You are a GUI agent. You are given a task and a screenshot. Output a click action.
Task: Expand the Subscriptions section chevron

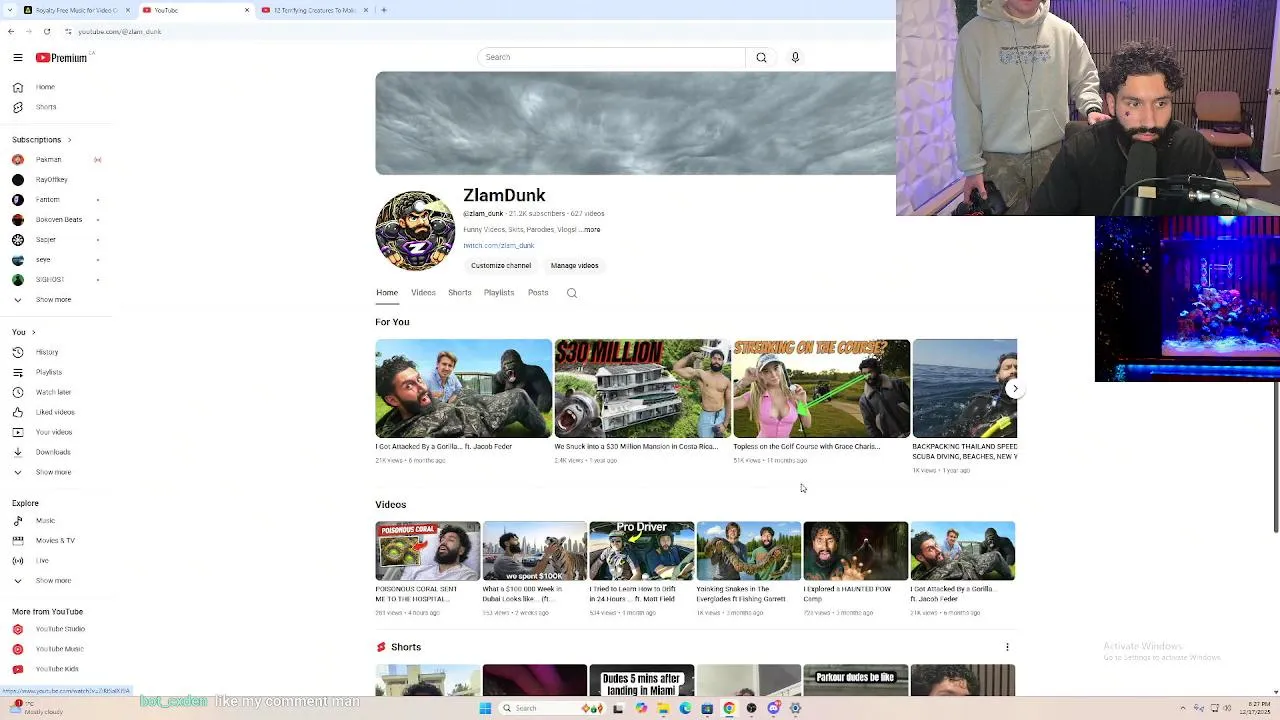click(69, 140)
